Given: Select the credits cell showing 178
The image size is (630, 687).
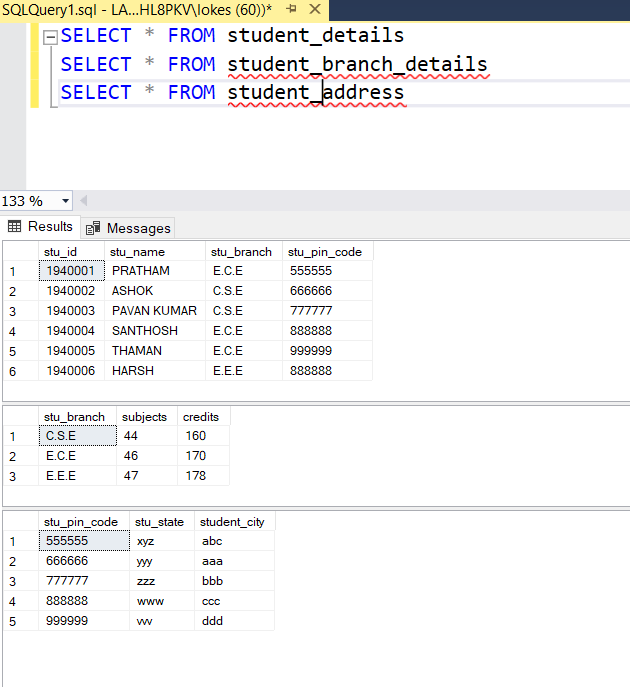Looking at the screenshot, I should [x=196, y=476].
